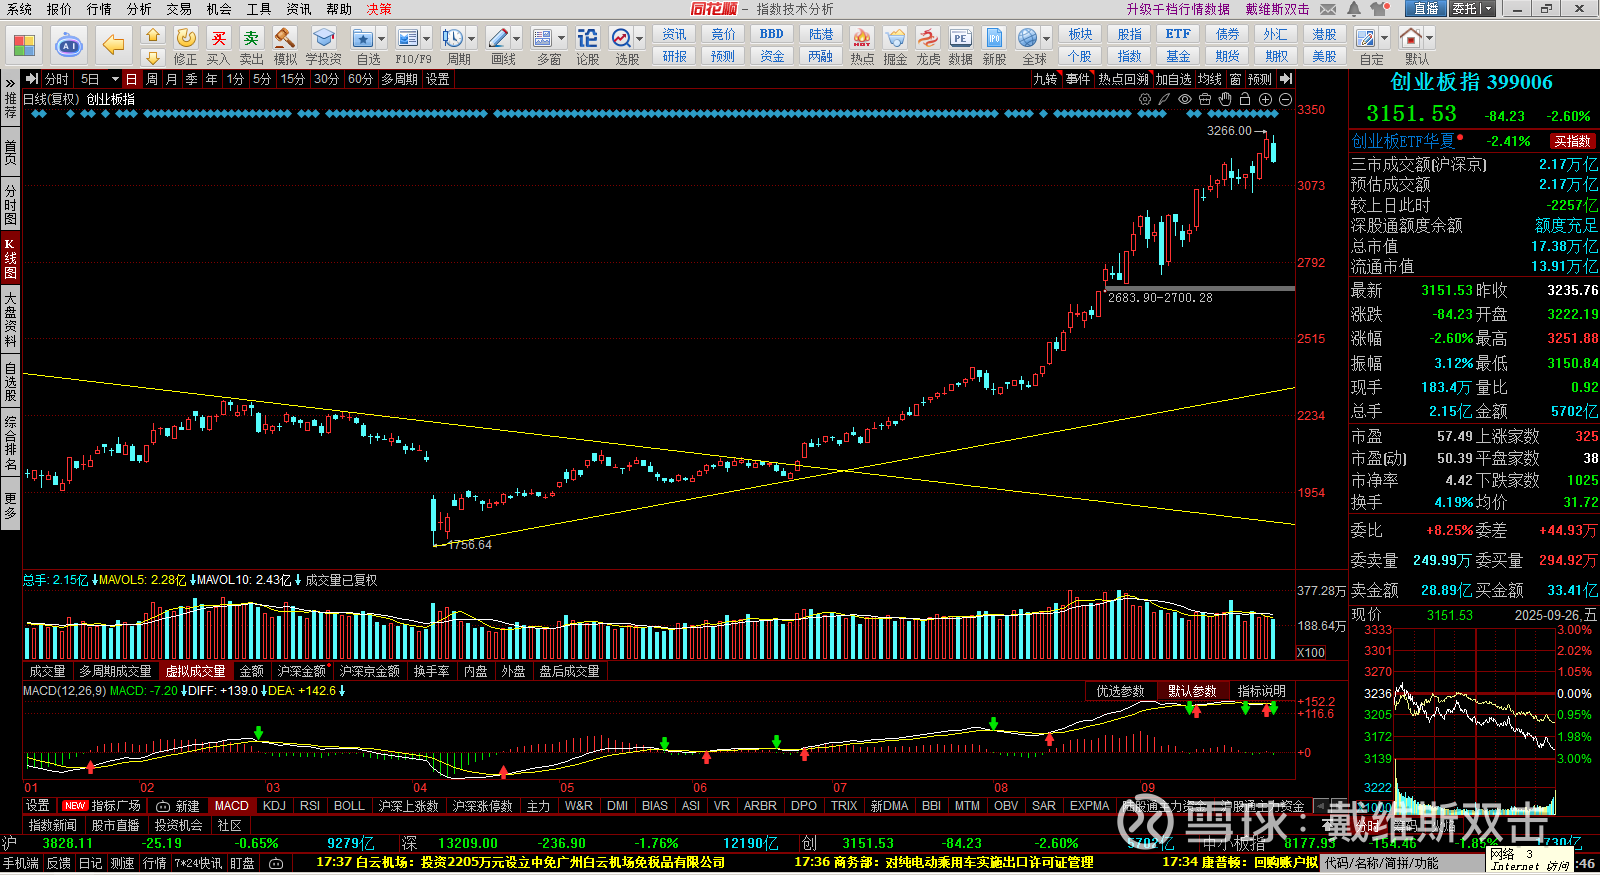Toggle 热点回溯 hotspot review

point(1123,79)
